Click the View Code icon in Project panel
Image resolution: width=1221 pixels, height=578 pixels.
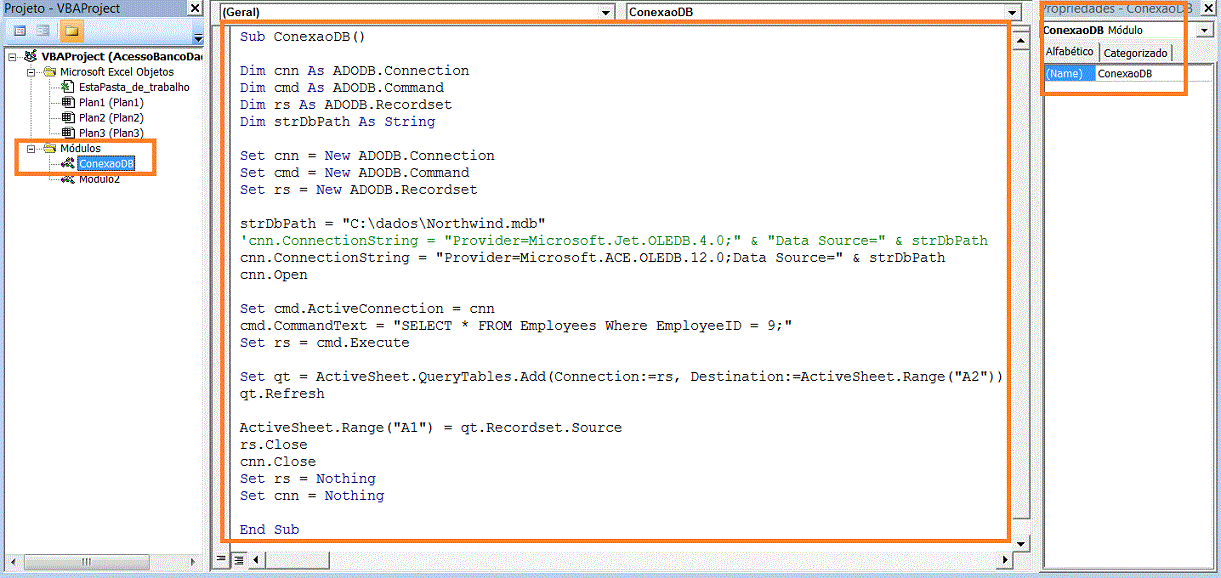click(20, 31)
